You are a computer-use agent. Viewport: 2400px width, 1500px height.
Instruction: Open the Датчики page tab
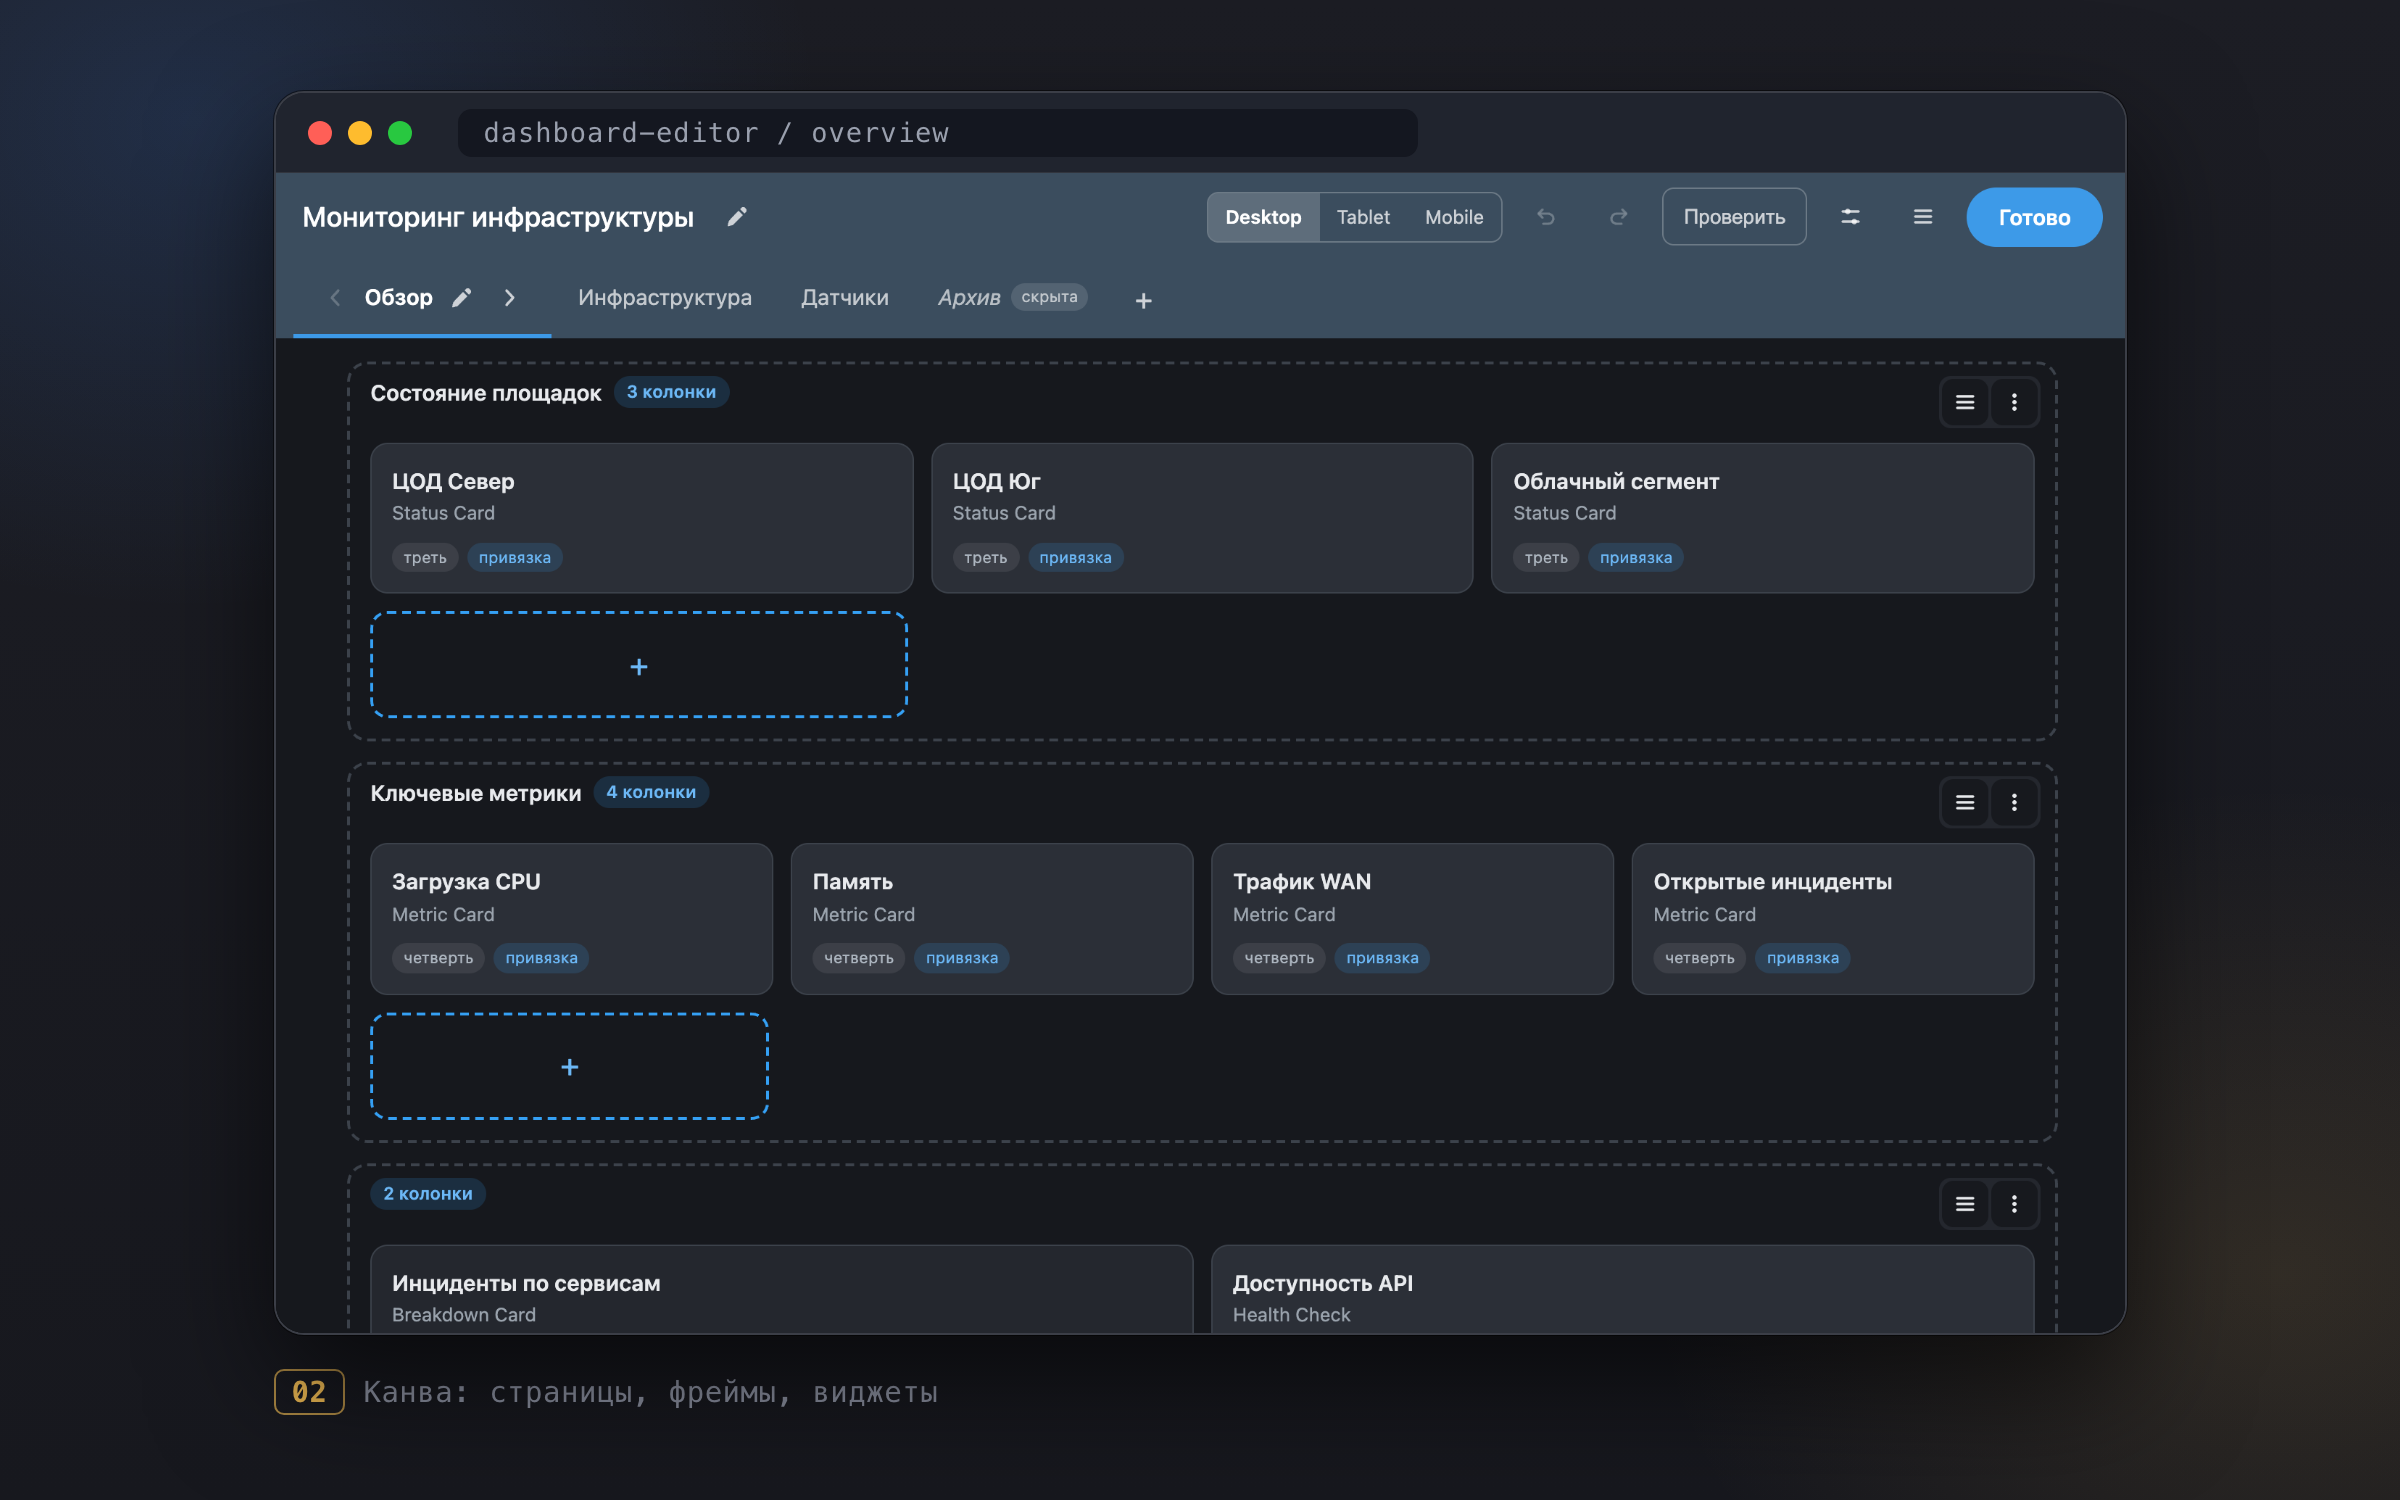845,298
